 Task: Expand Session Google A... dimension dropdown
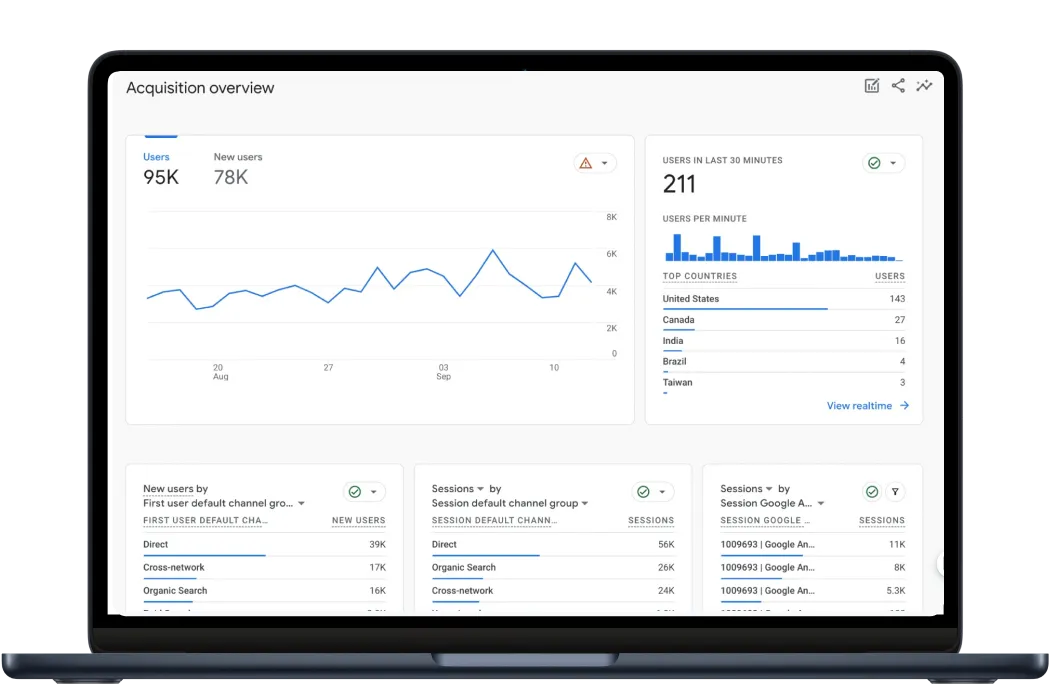(821, 503)
